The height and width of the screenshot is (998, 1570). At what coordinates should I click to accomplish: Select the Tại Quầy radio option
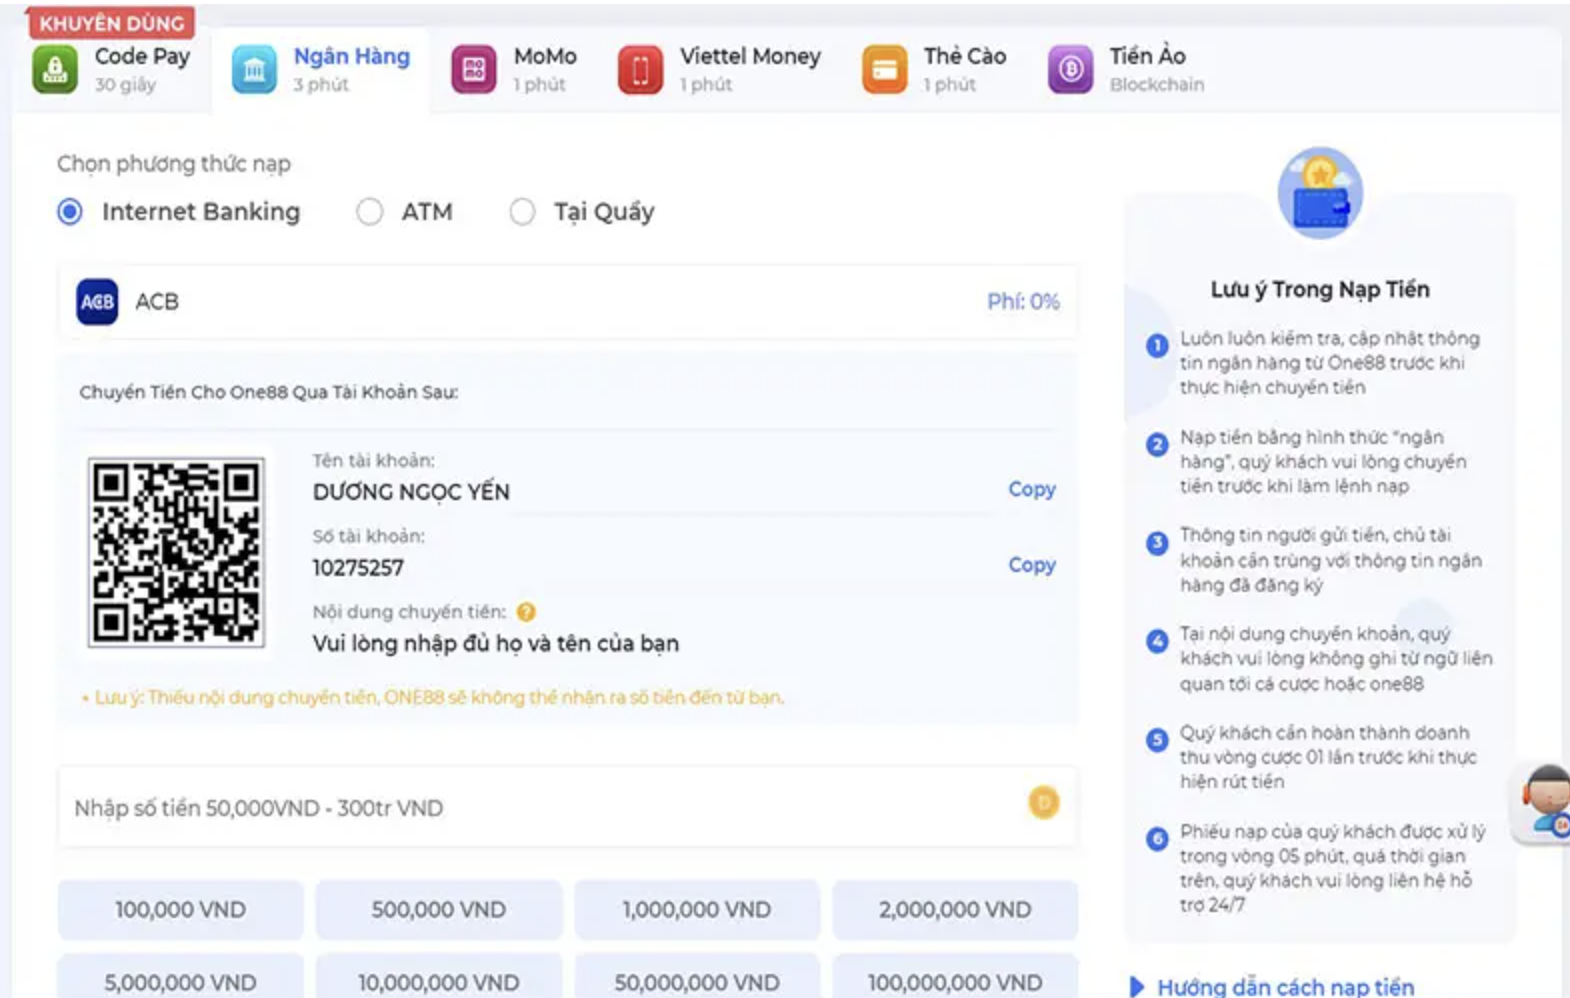(x=522, y=212)
